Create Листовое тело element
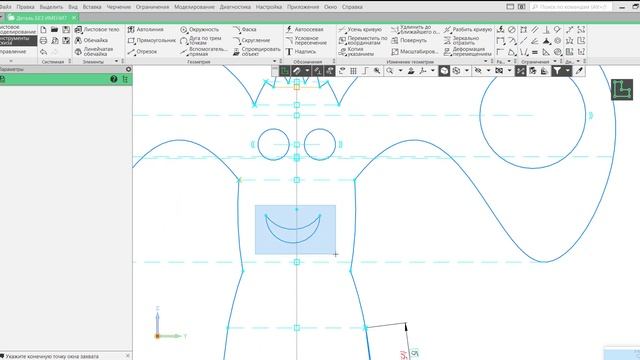This screenshot has width=640, height=360. tap(97, 29)
